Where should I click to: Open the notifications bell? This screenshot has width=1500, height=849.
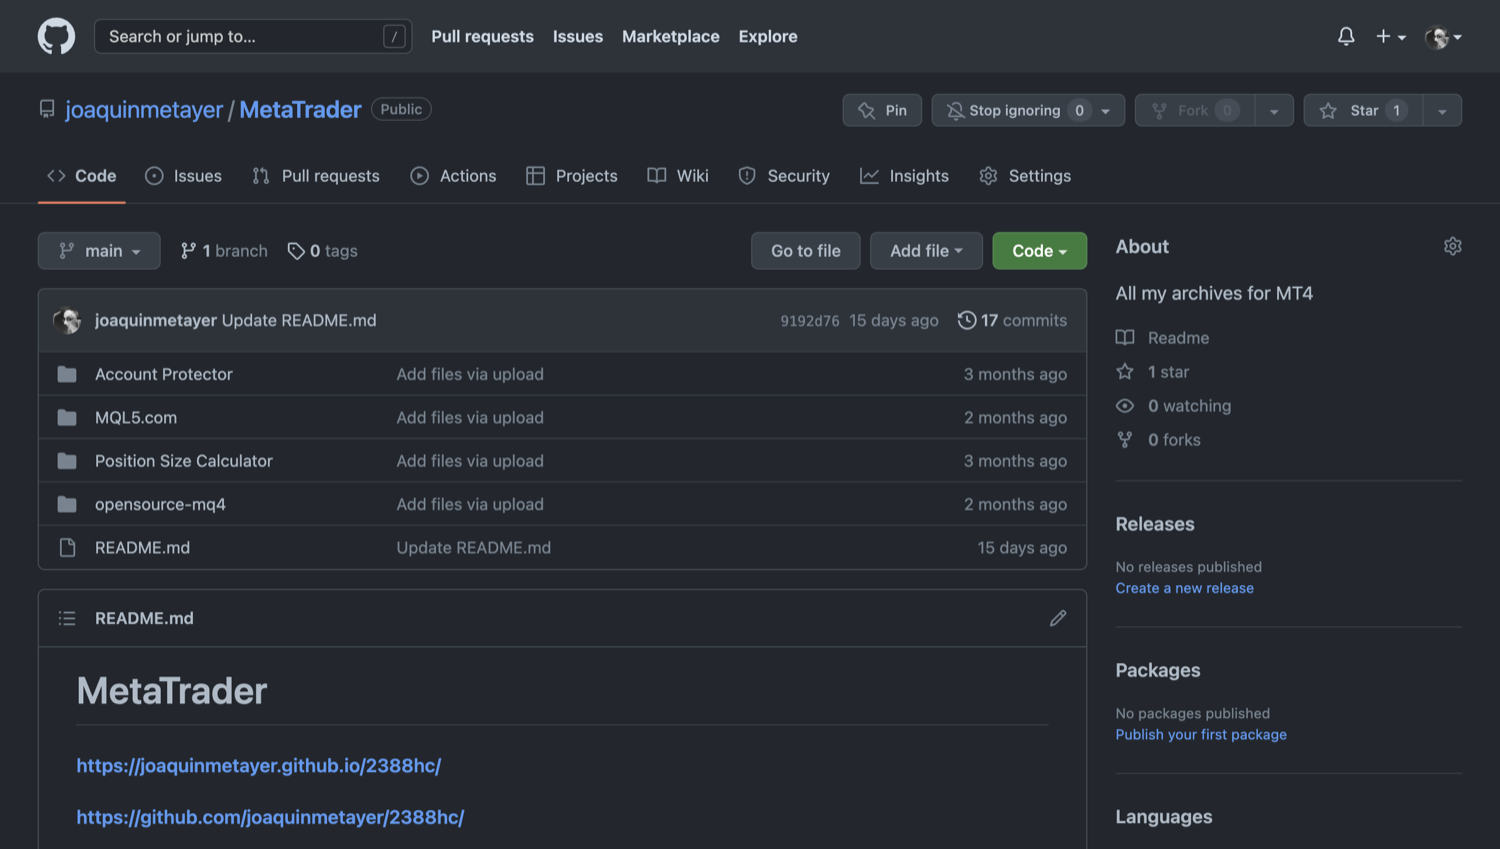(x=1346, y=37)
